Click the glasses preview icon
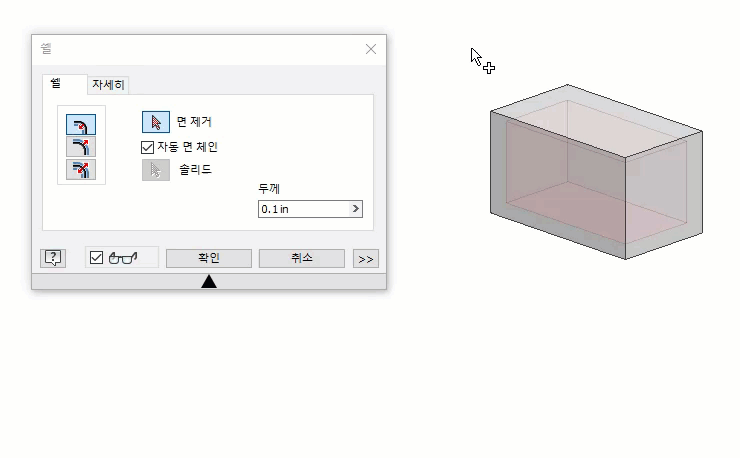This screenshot has height=458, width=740. [123, 258]
